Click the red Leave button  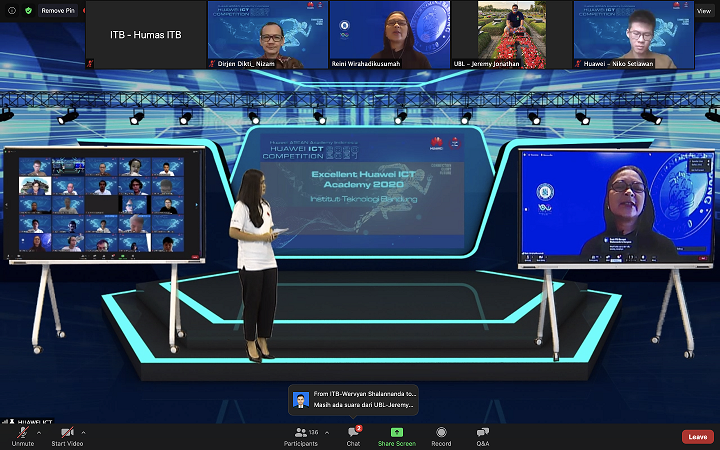click(x=698, y=437)
